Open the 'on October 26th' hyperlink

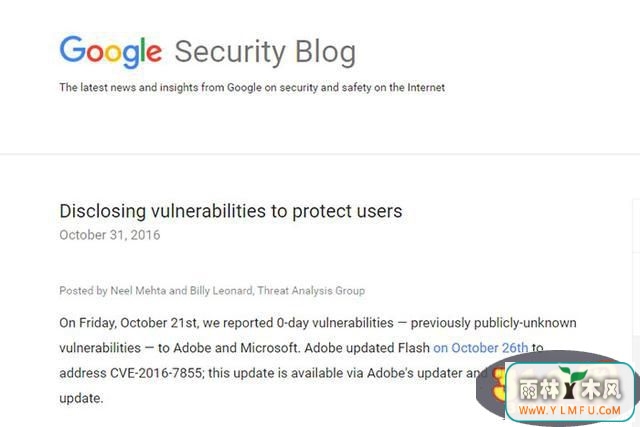[x=480, y=348]
